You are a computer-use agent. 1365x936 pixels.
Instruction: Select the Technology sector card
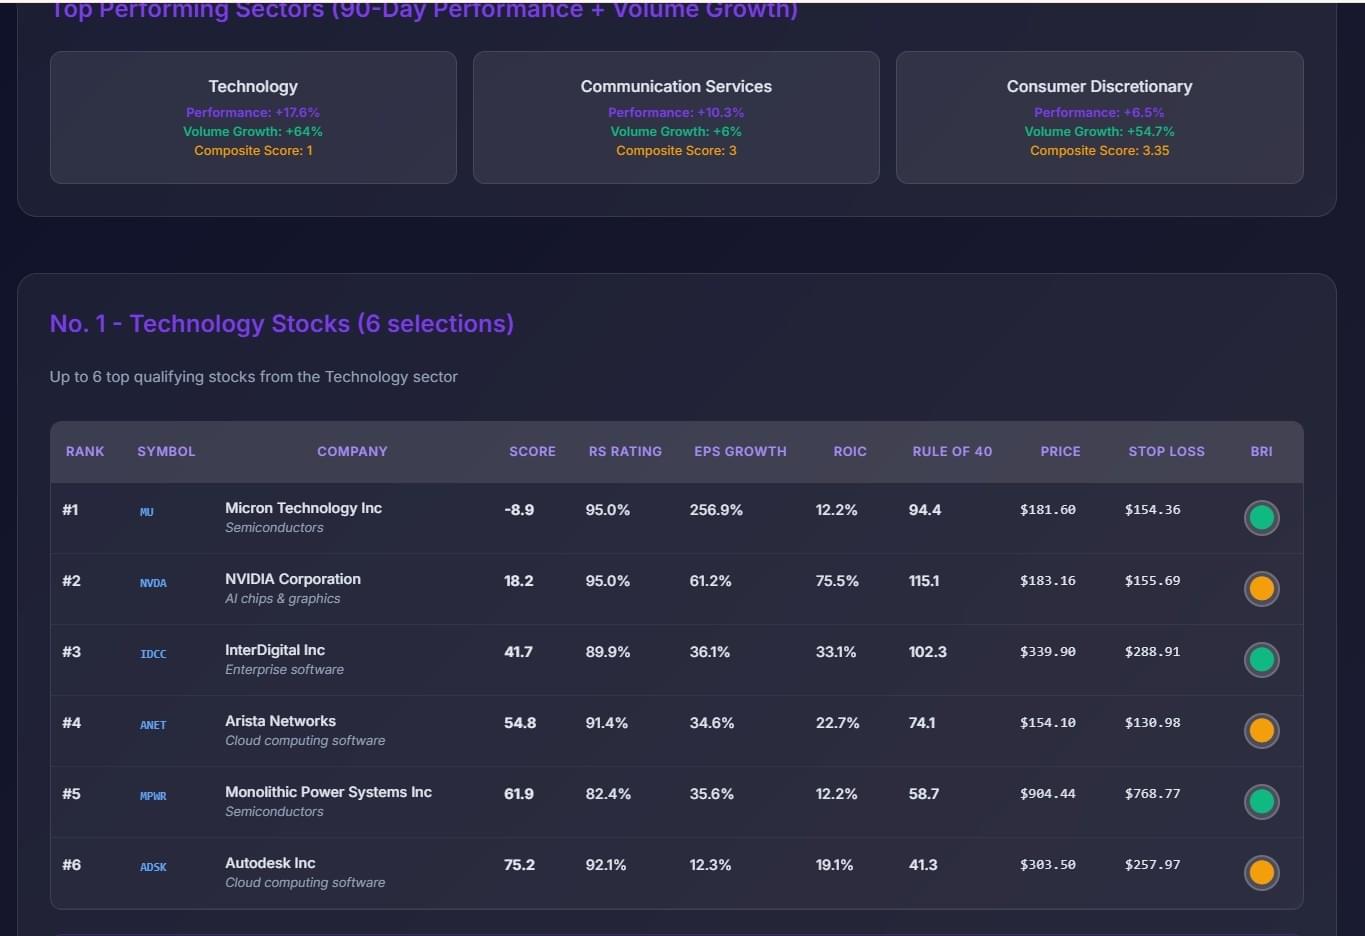pos(253,118)
